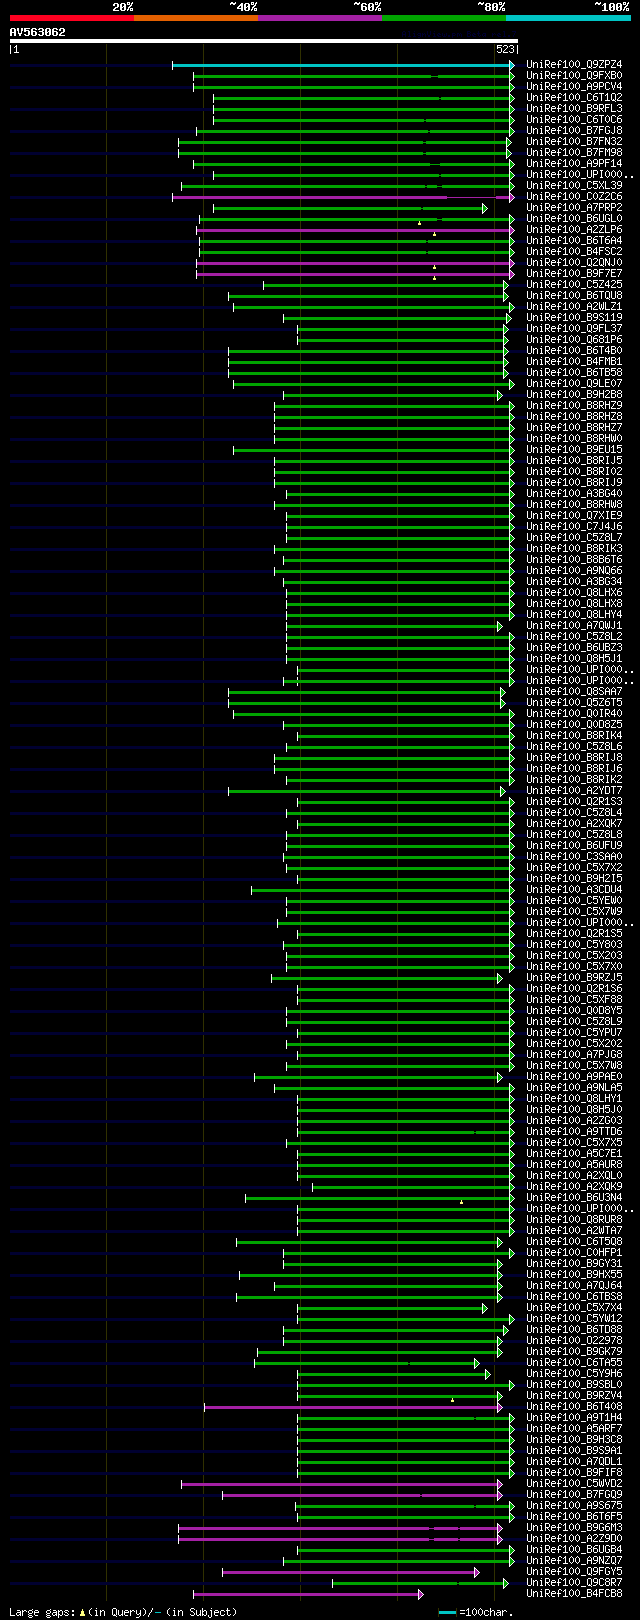Select hit label UniRef100_B9G6M3

point(574,1528)
